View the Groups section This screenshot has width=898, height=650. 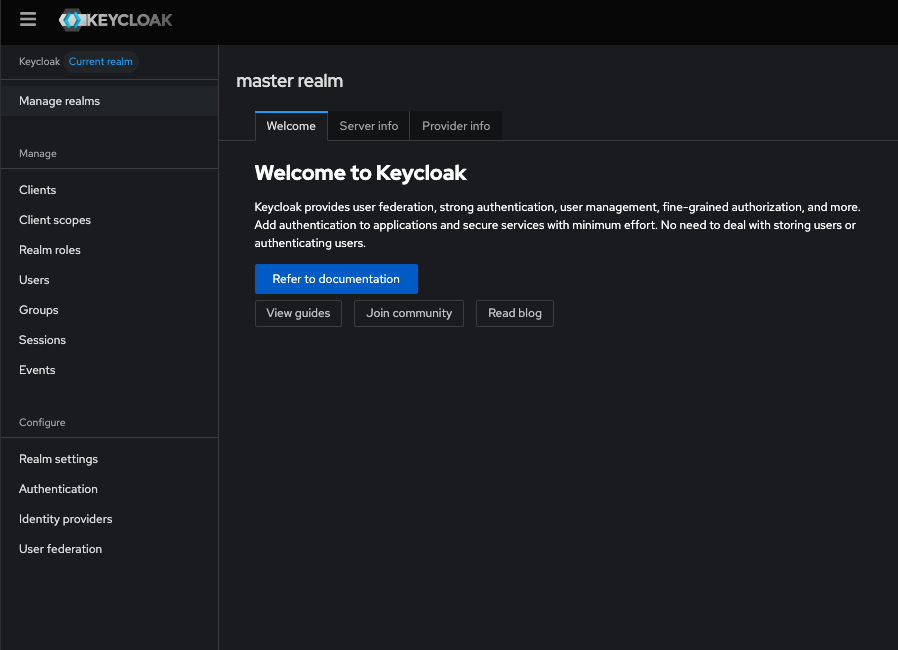38,309
